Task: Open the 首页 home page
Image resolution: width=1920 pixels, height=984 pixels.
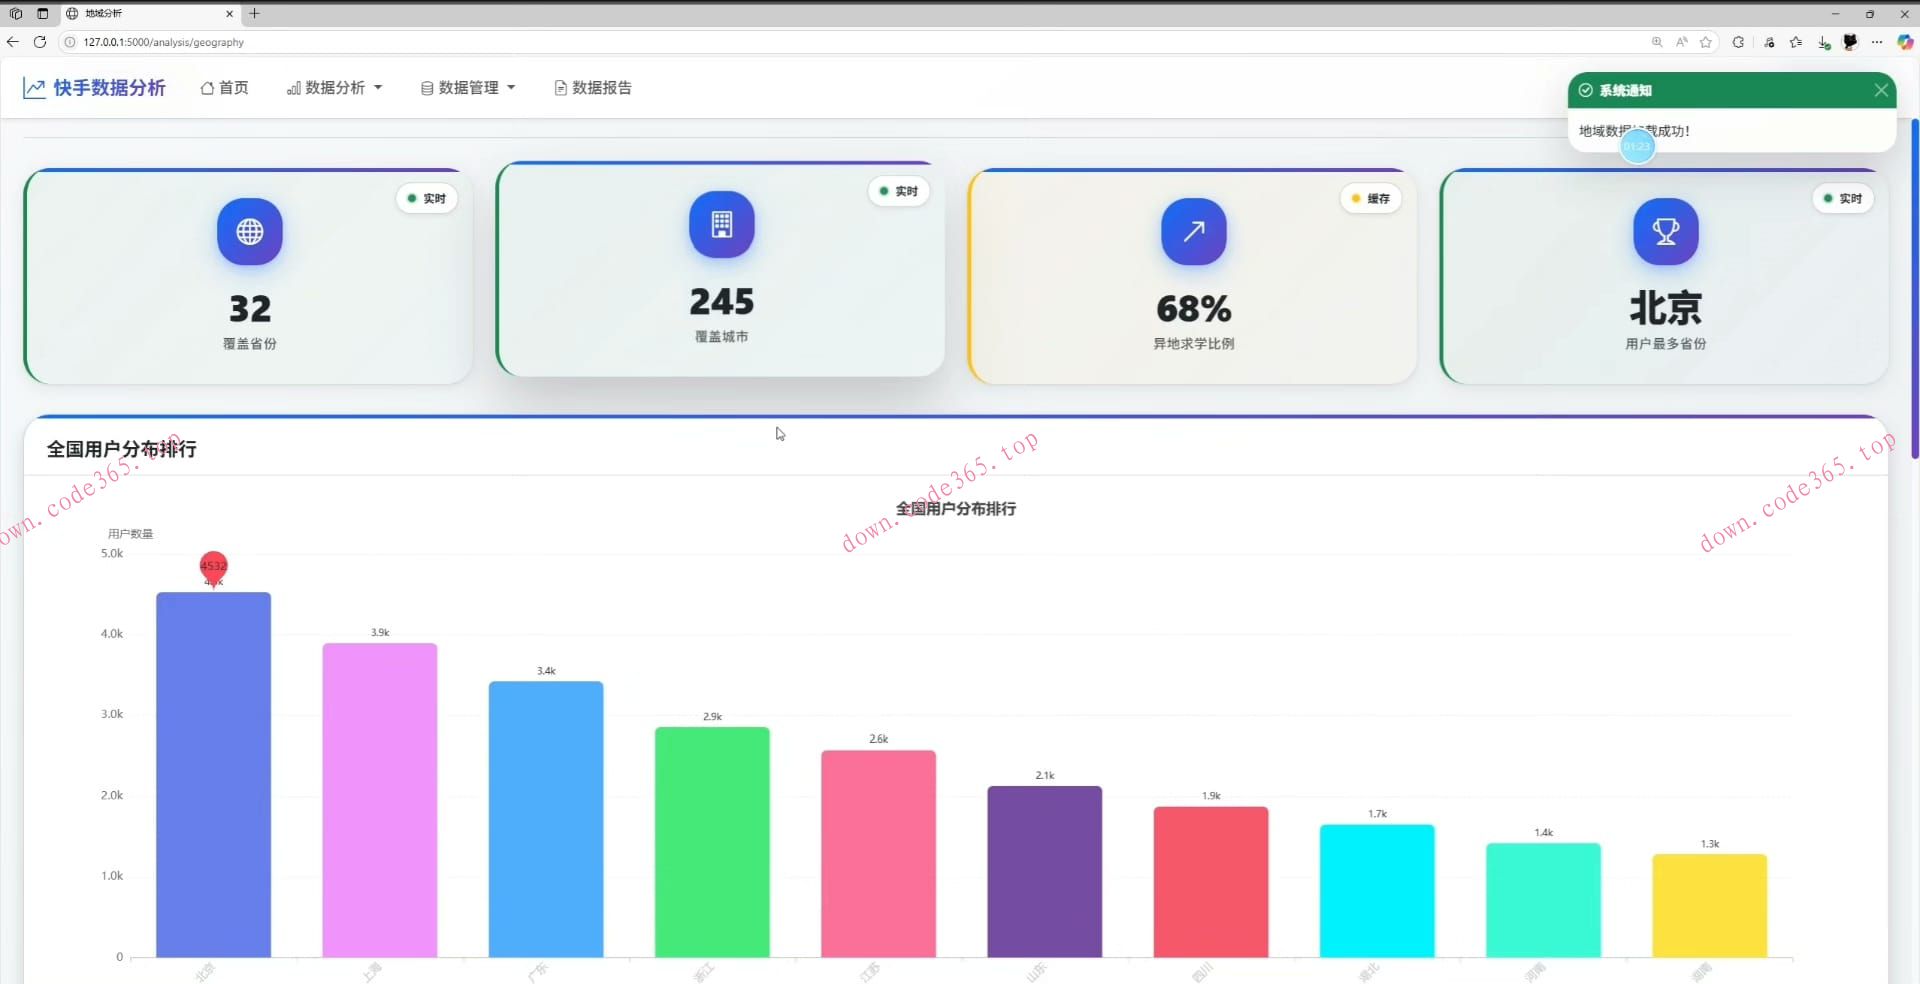Action: click(x=224, y=88)
